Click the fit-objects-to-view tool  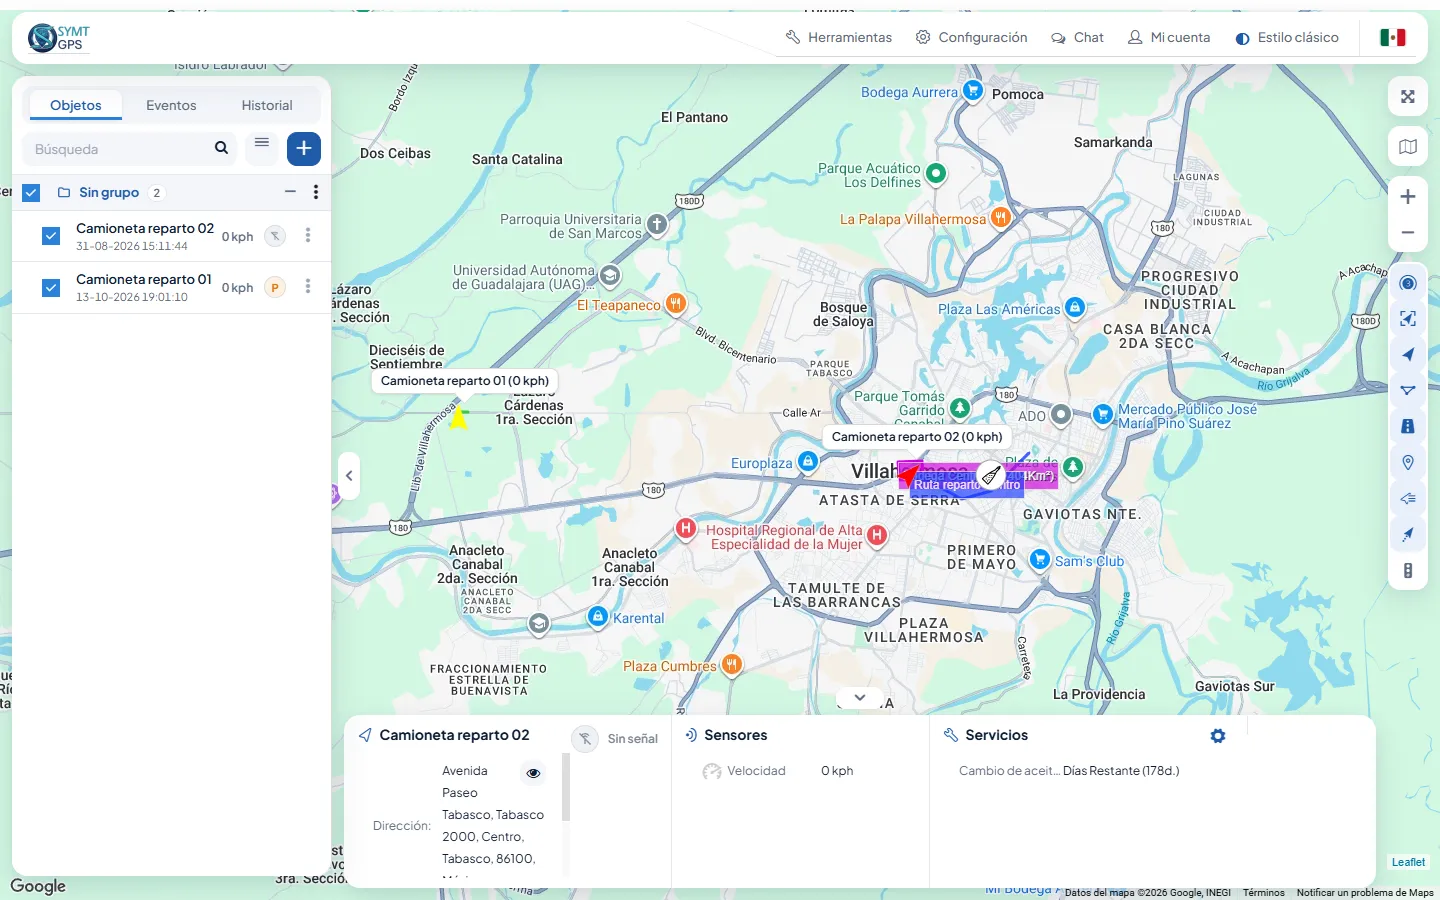pyautogui.click(x=1408, y=319)
